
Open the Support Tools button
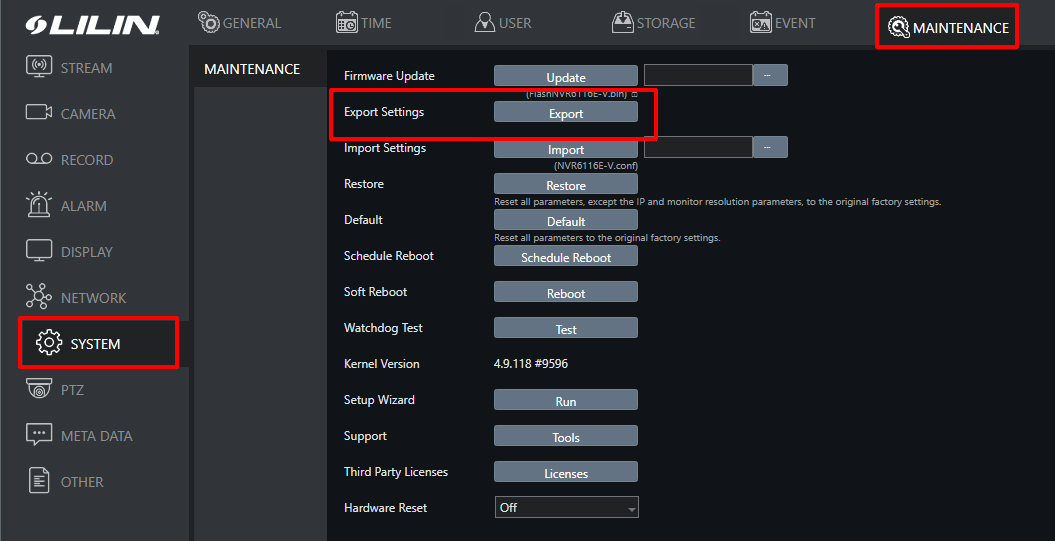pyautogui.click(x=566, y=436)
